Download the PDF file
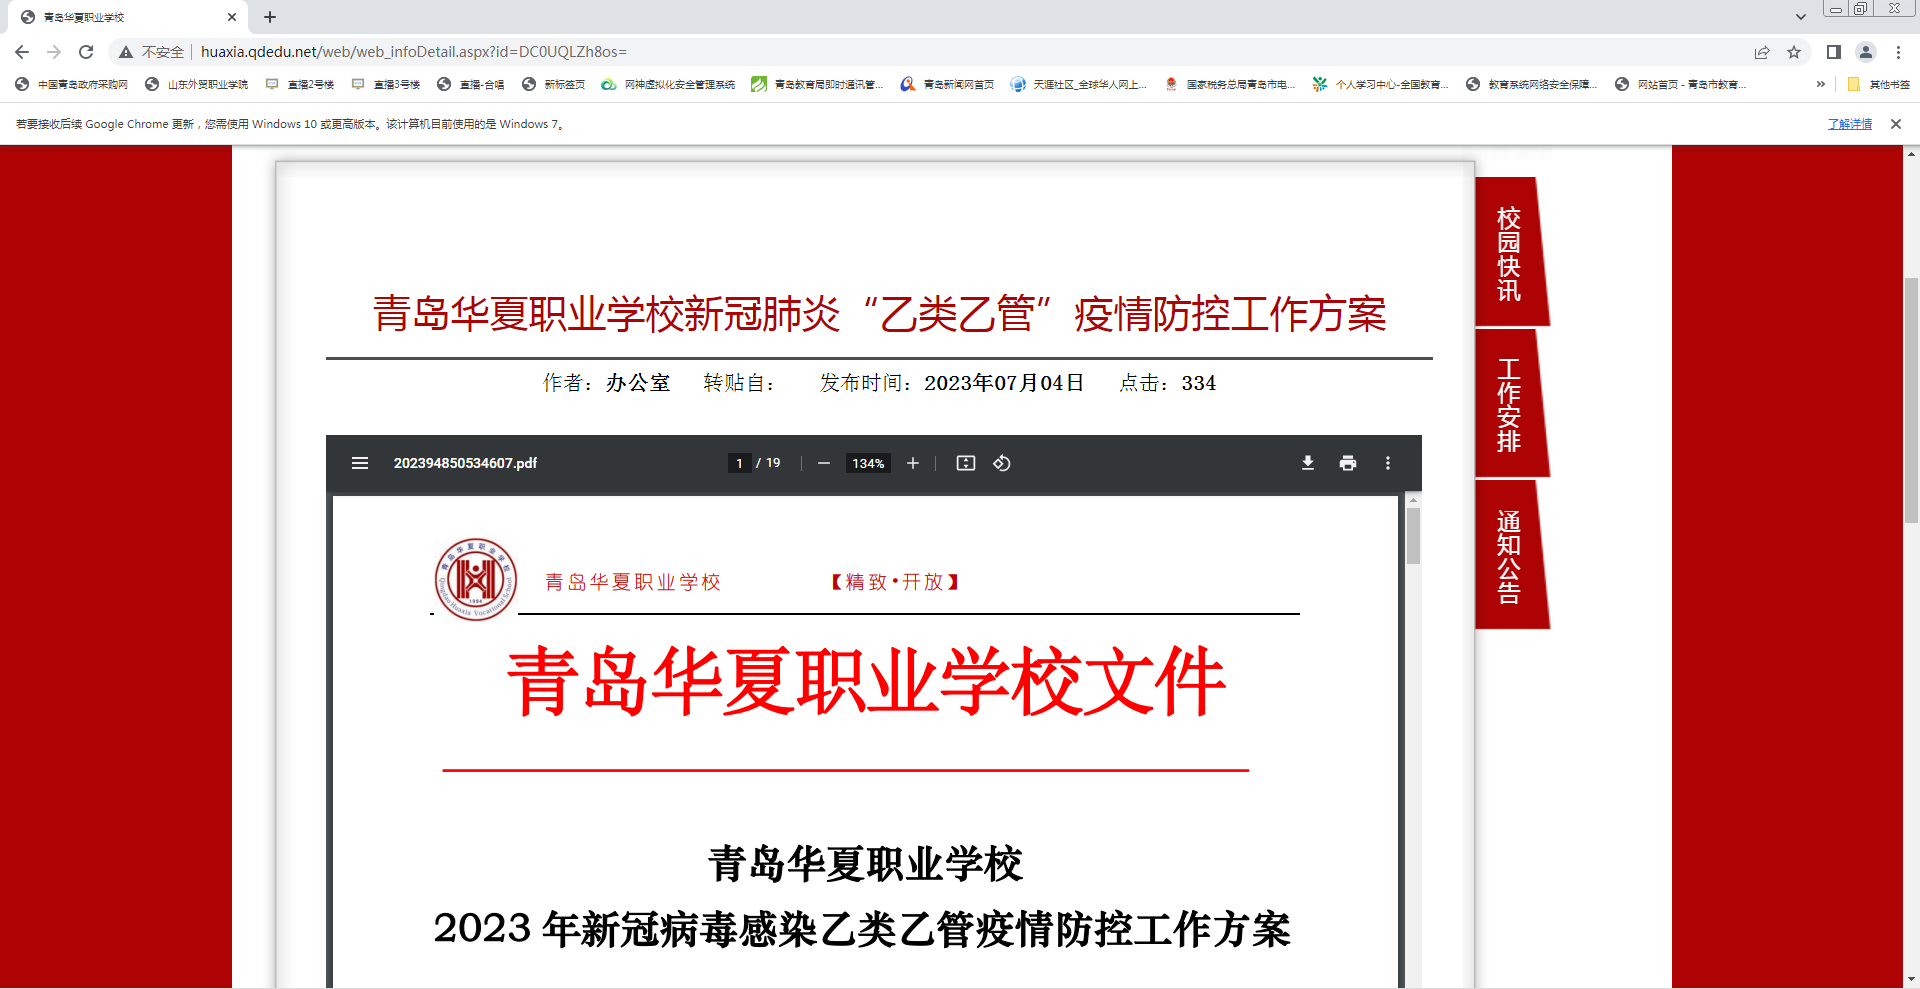 point(1307,463)
